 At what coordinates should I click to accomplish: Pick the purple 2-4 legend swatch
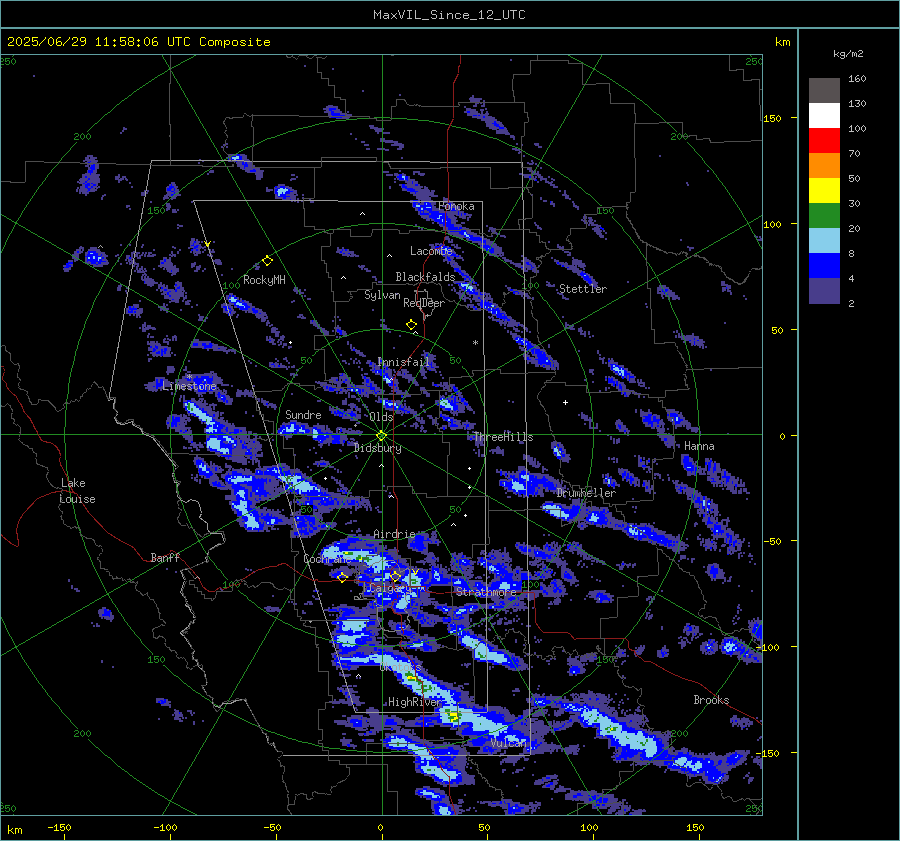tap(824, 290)
